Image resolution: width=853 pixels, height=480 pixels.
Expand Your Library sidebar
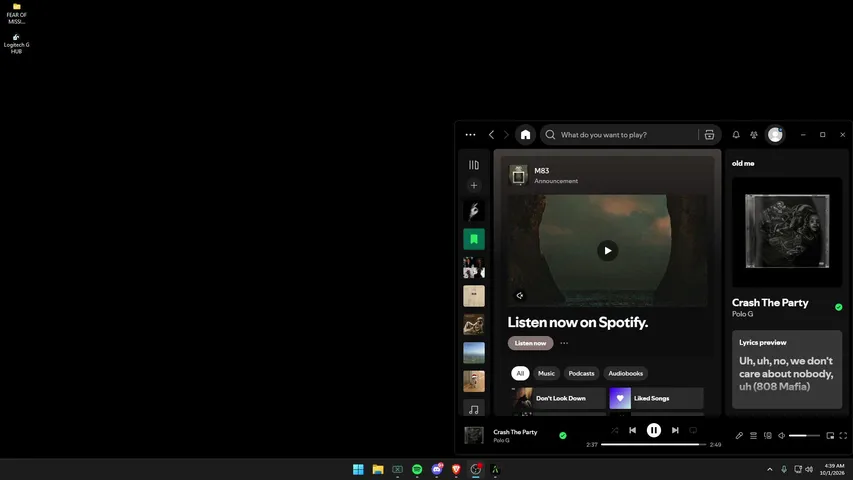(x=474, y=165)
